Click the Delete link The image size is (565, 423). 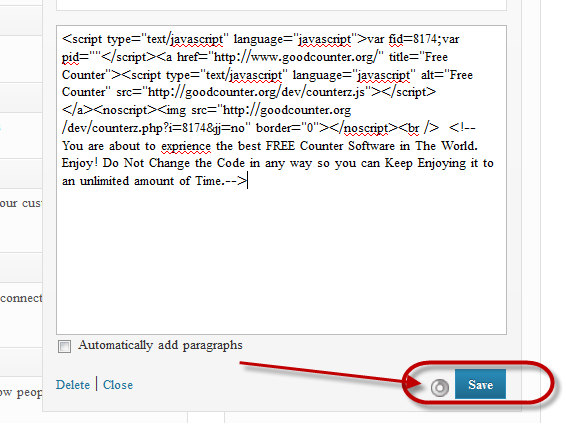pos(73,385)
